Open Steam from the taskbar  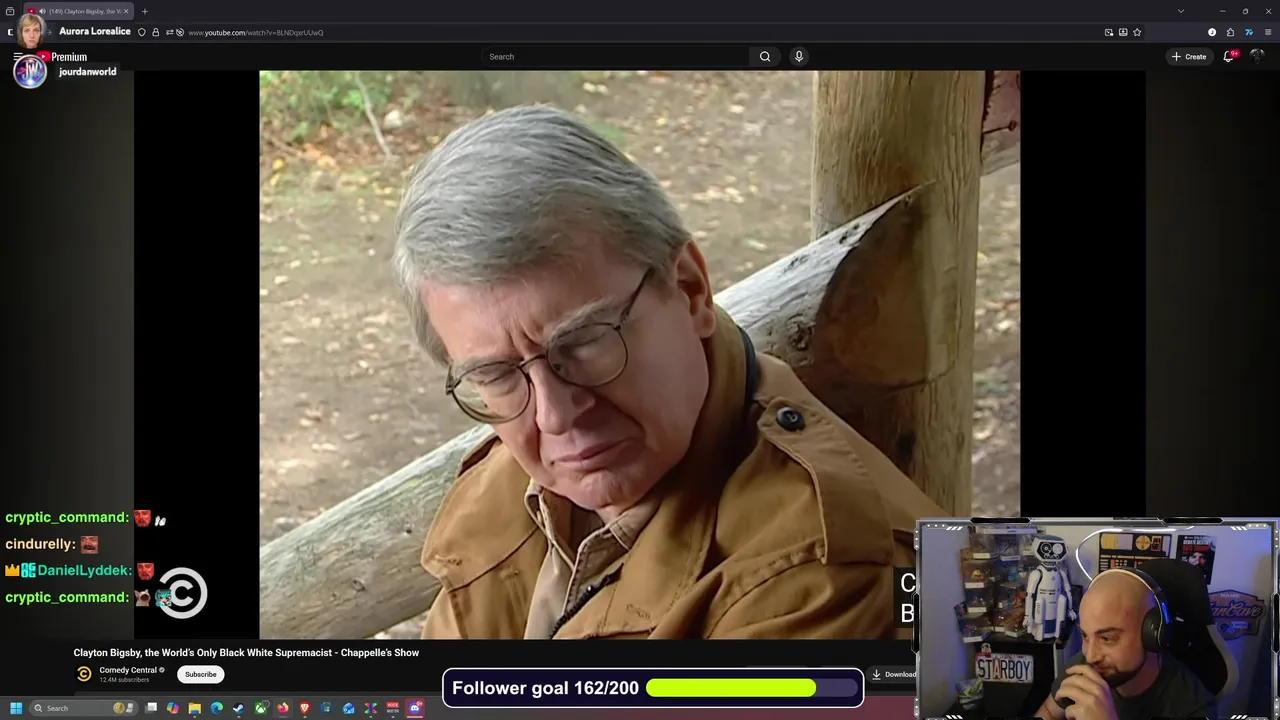238,708
